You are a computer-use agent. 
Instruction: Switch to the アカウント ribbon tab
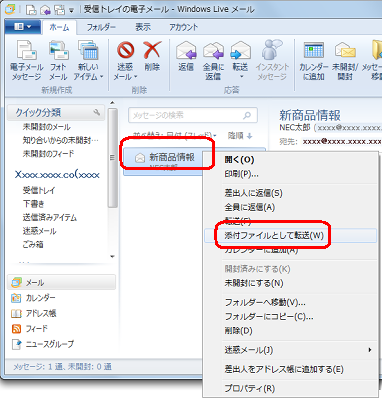(x=183, y=27)
